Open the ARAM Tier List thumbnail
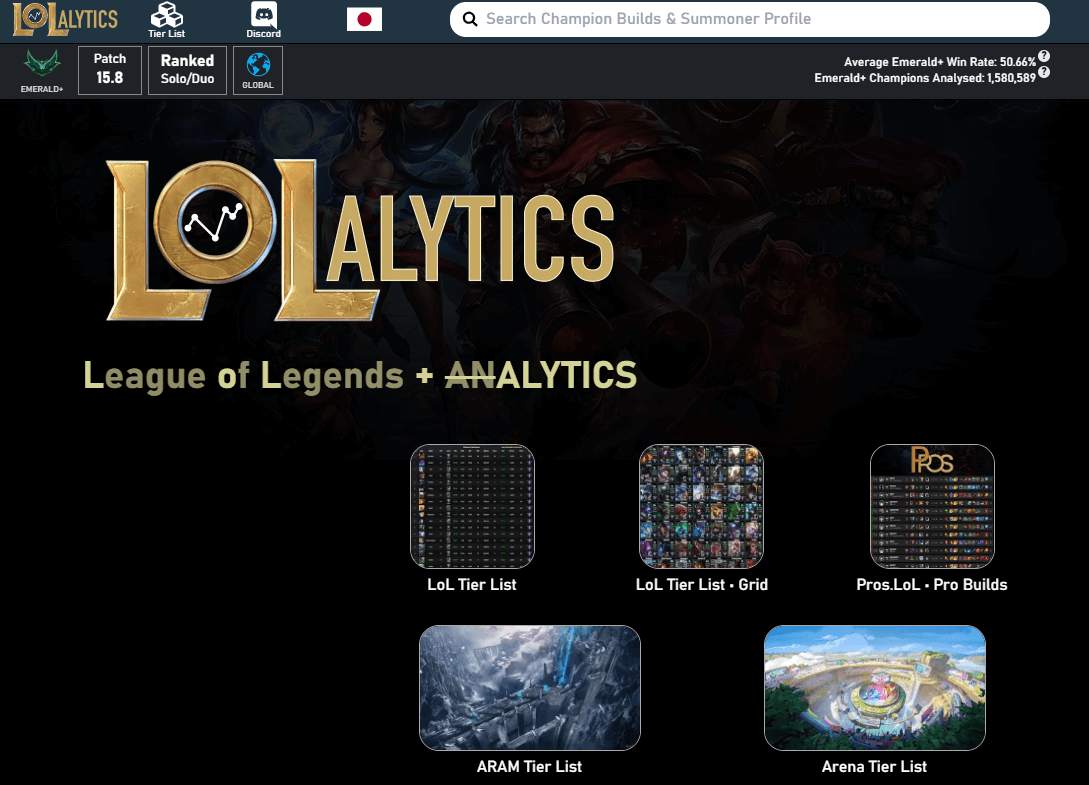 click(530, 688)
